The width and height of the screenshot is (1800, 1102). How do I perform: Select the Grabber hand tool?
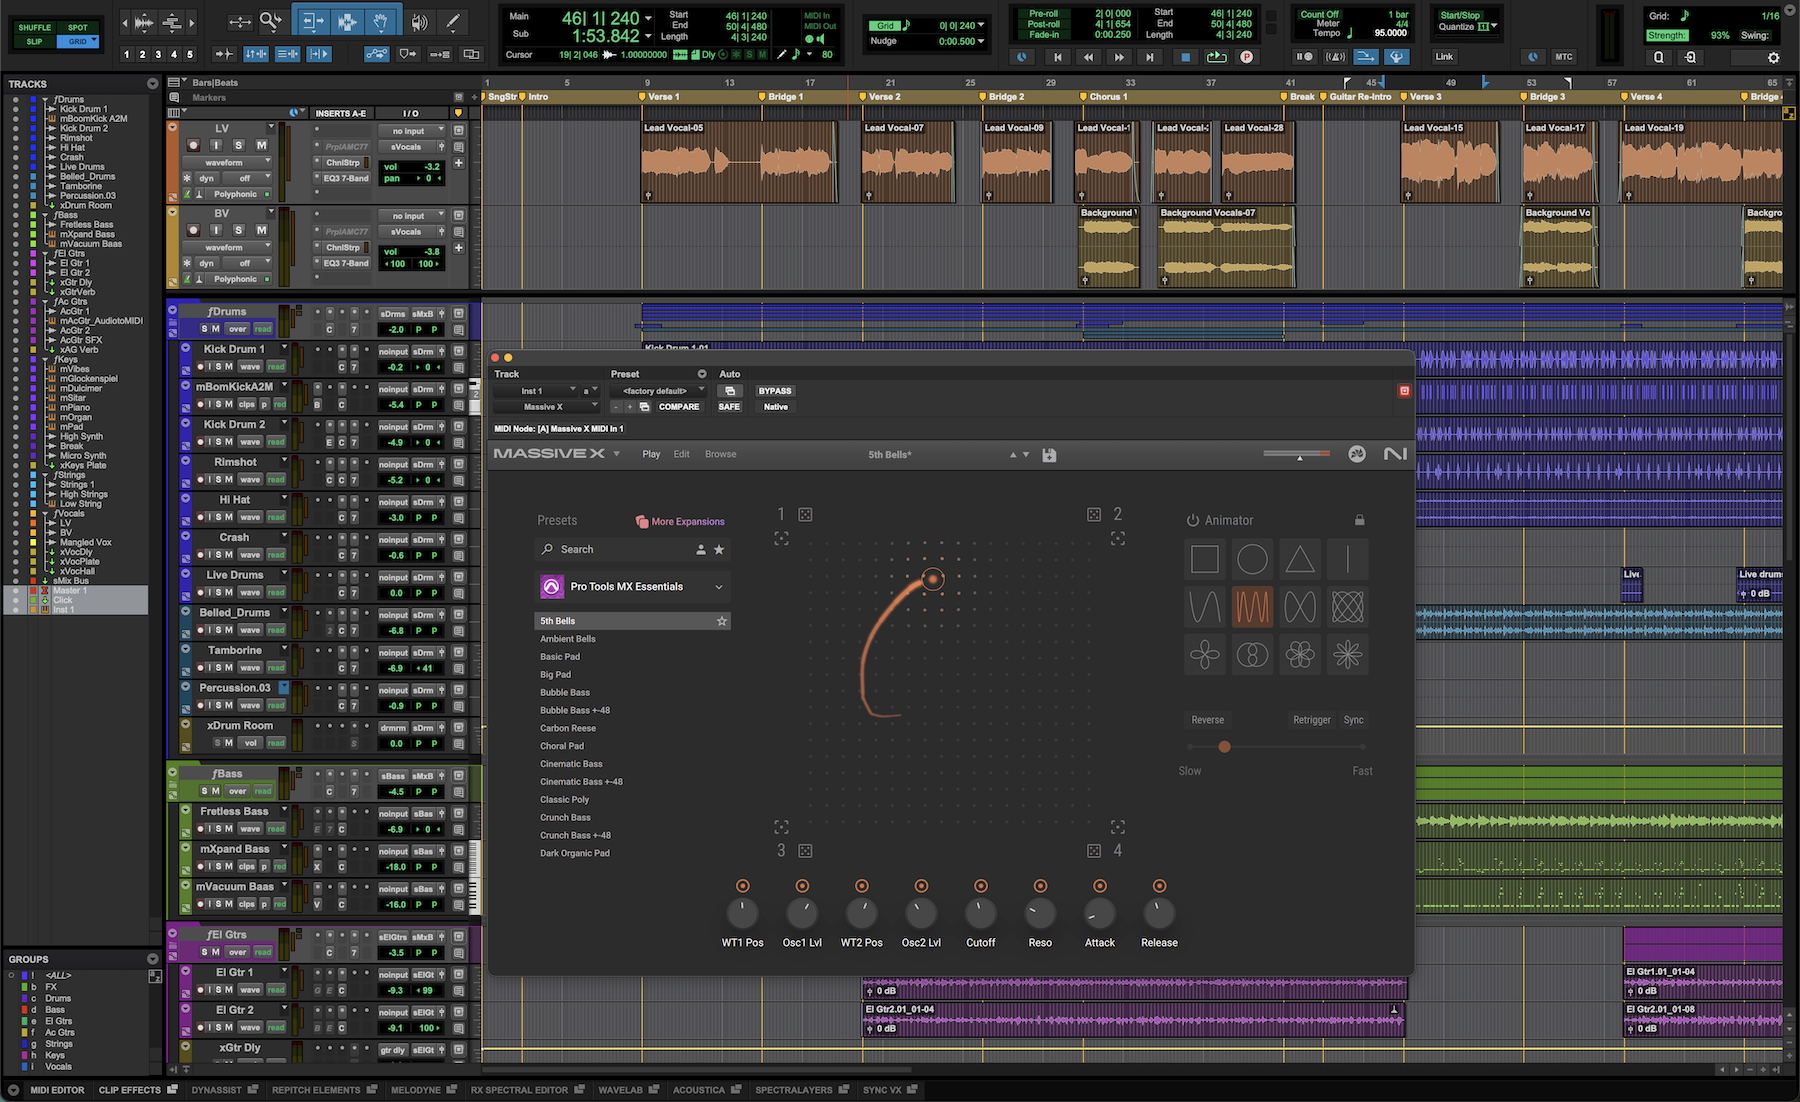point(381,21)
